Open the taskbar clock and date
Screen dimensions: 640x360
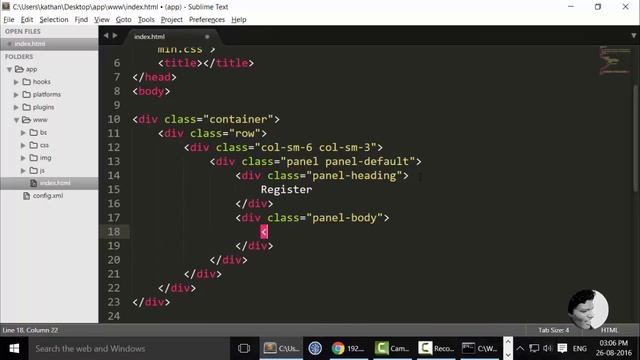coord(613,348)
